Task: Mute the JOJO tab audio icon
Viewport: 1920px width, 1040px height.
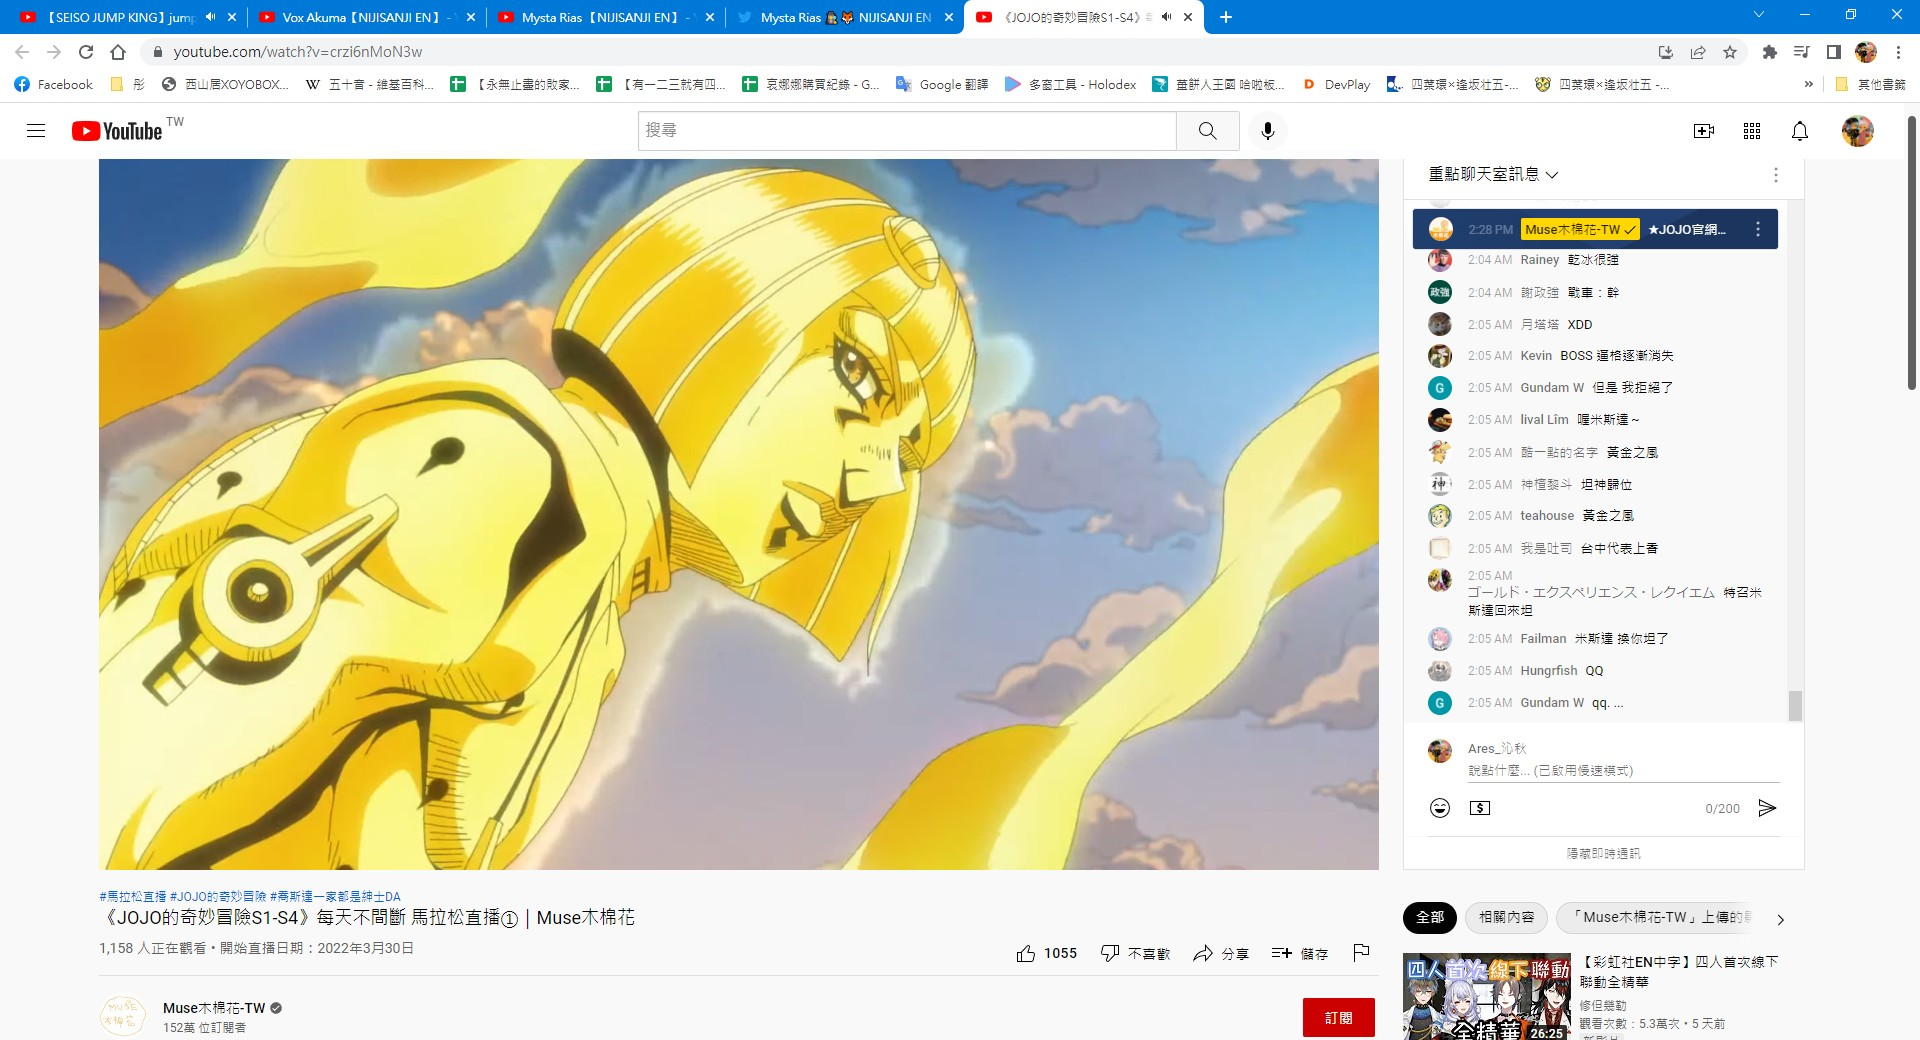Action: click(1165, 17)
